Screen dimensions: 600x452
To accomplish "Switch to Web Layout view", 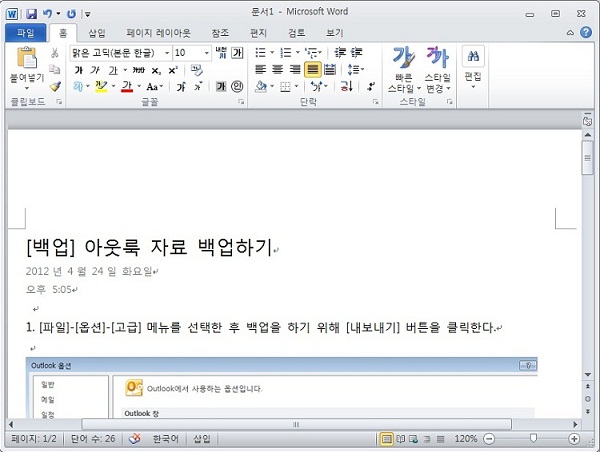I will [x=414, y=439].
